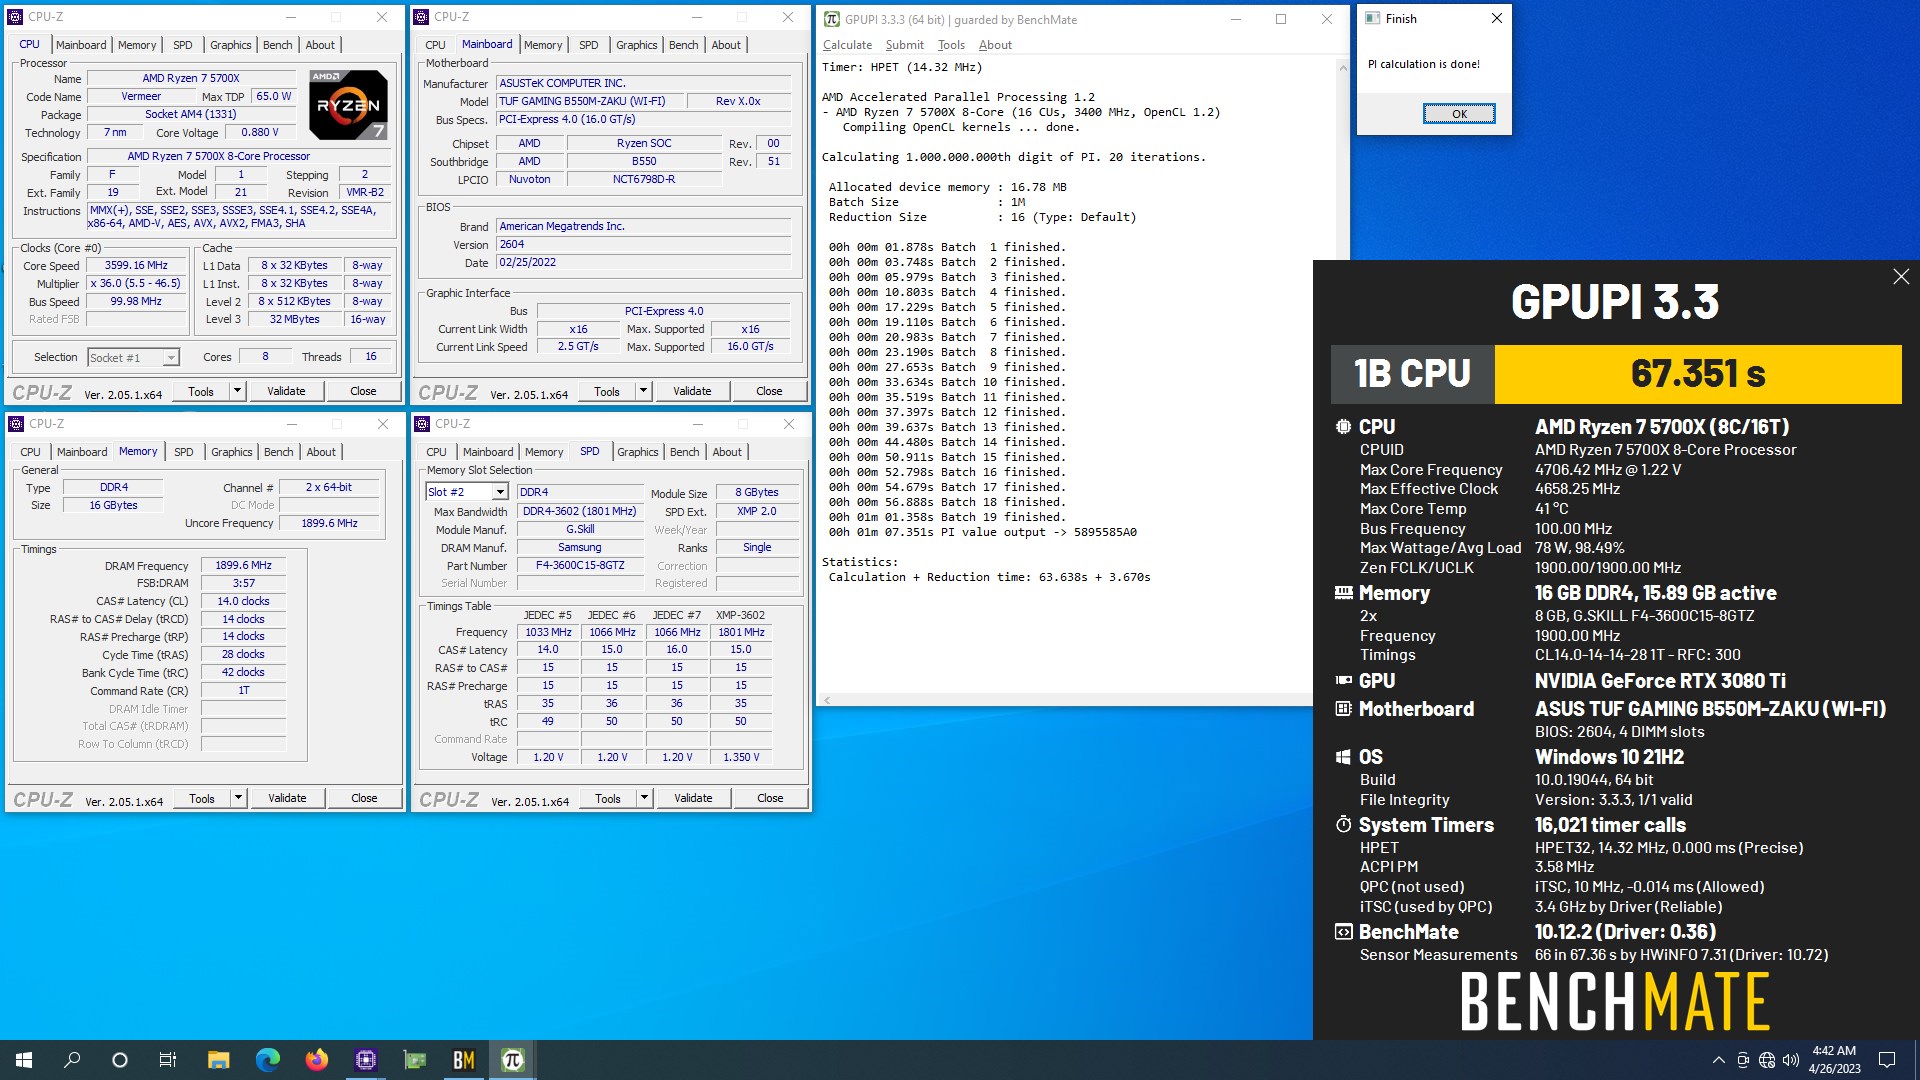This screenshot has height=1080, width=1920.
Task: Open the Calculate menu in GPUPI
Action: [847, 45]
